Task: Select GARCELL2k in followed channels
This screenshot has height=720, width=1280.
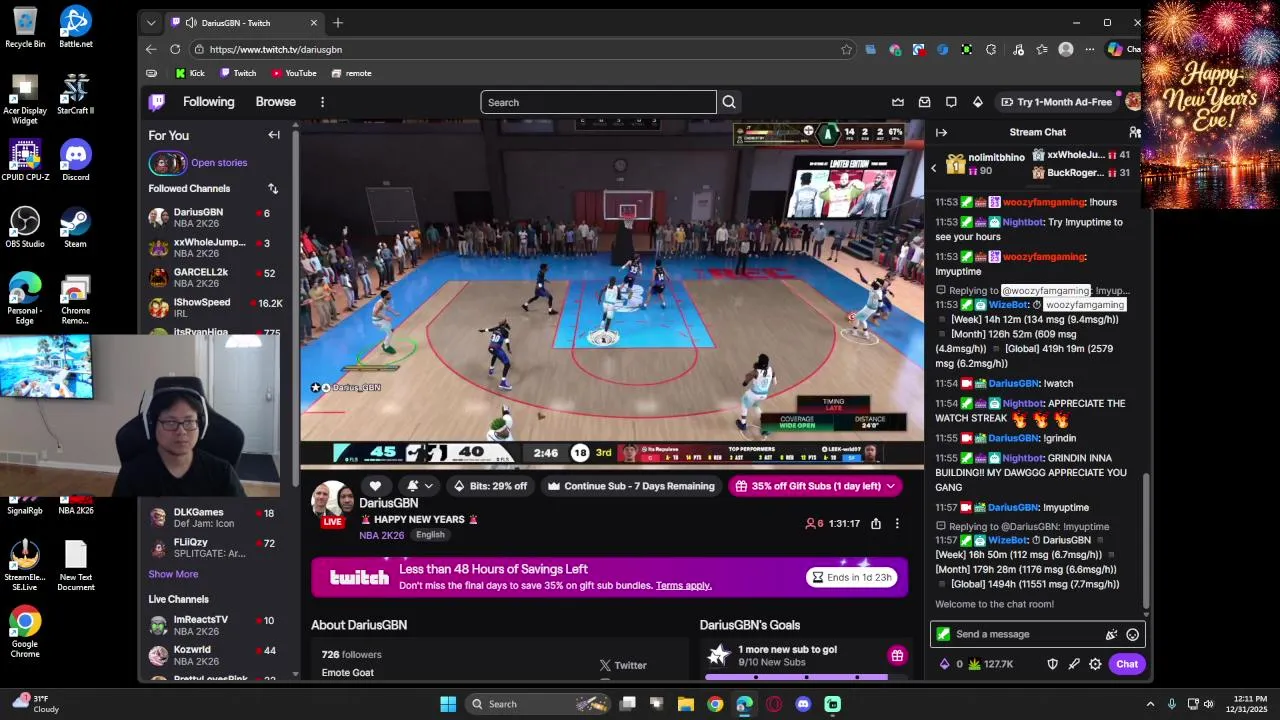Action: [215, 277]
